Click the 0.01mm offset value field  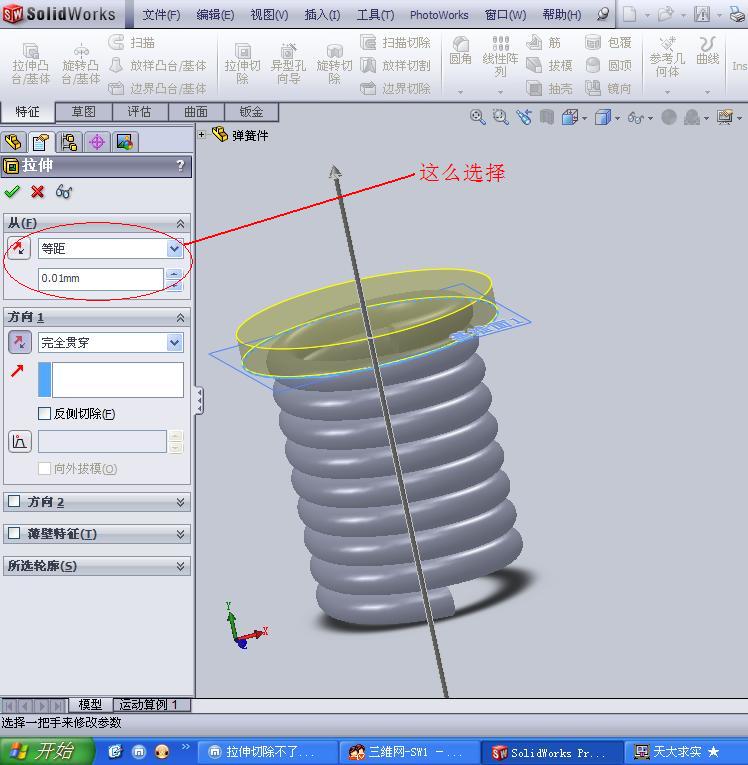pos(101,279)
